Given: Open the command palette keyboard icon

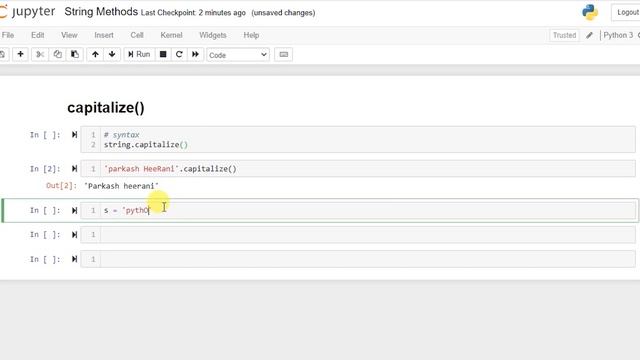Looking at the screenshot, I should point(284,54).
